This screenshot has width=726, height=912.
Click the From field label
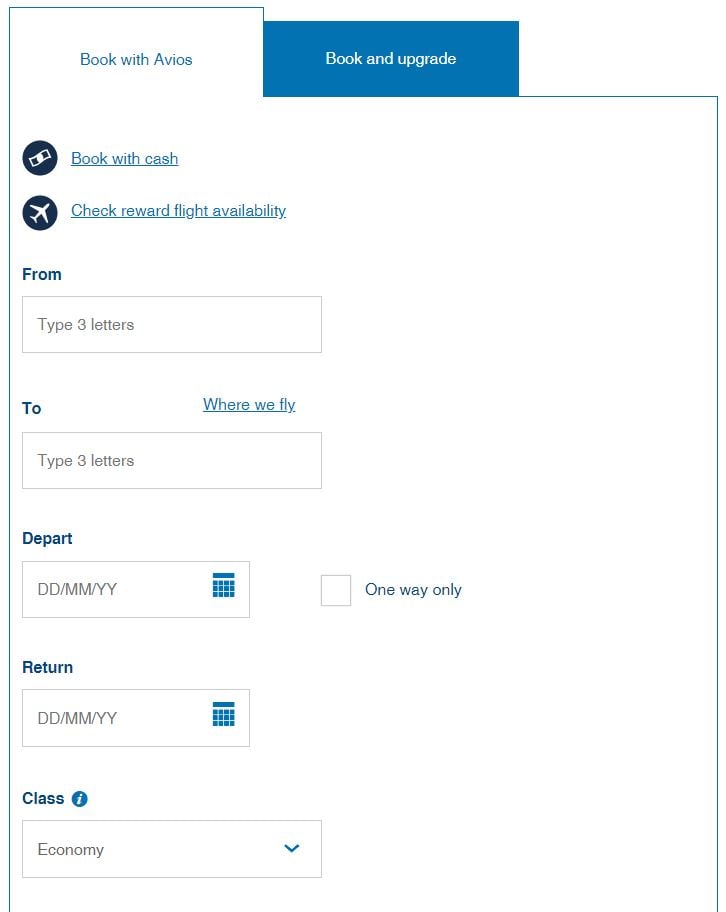click(42, 275)
